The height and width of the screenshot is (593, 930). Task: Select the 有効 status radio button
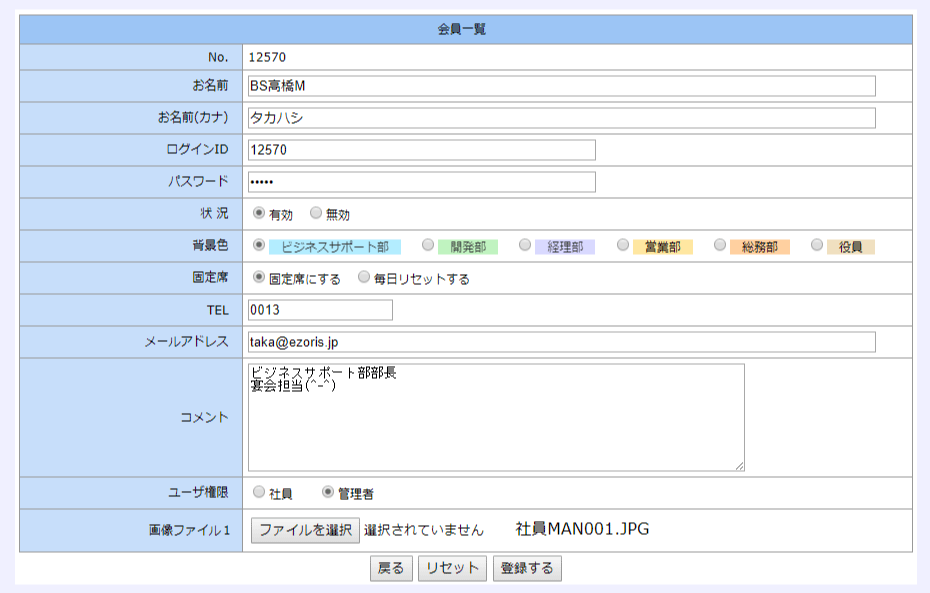(x=259, y=213)
